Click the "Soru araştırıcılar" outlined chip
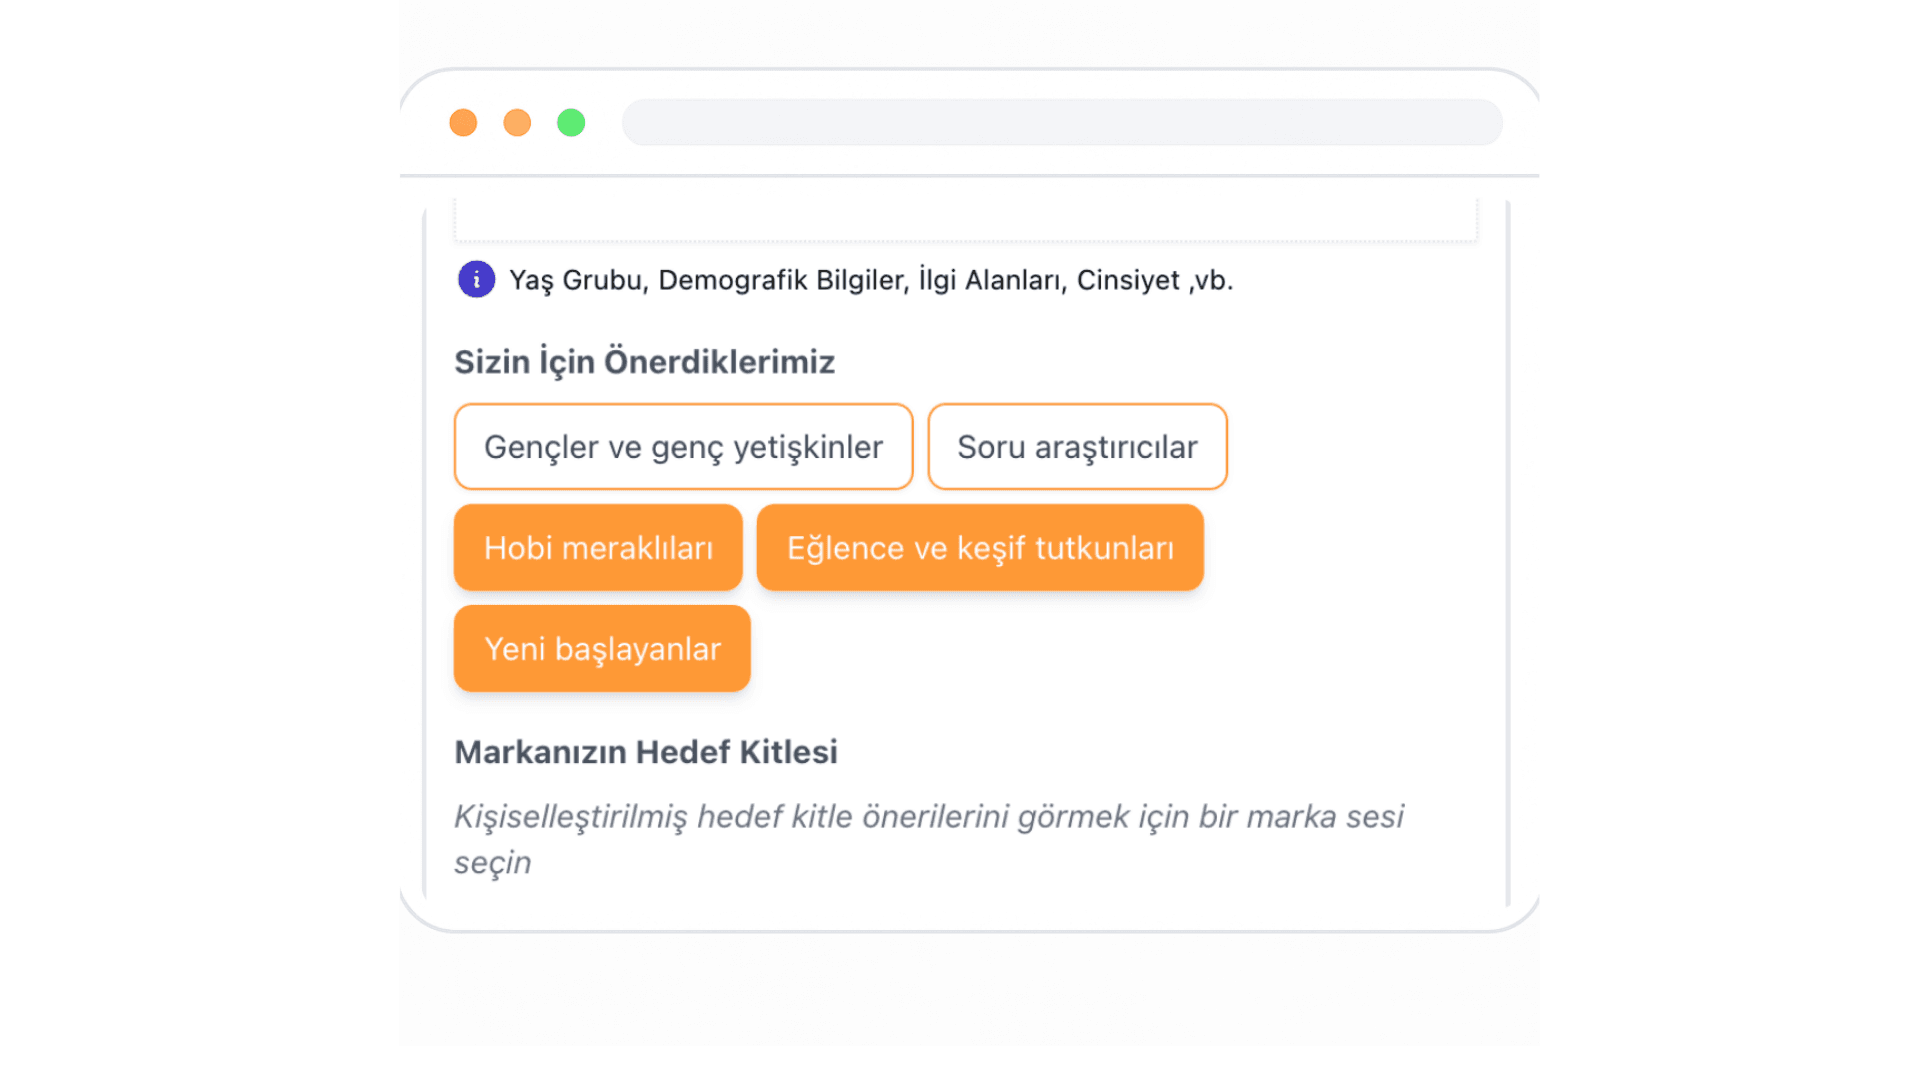1920x1080 pixels. [1077, 447]
